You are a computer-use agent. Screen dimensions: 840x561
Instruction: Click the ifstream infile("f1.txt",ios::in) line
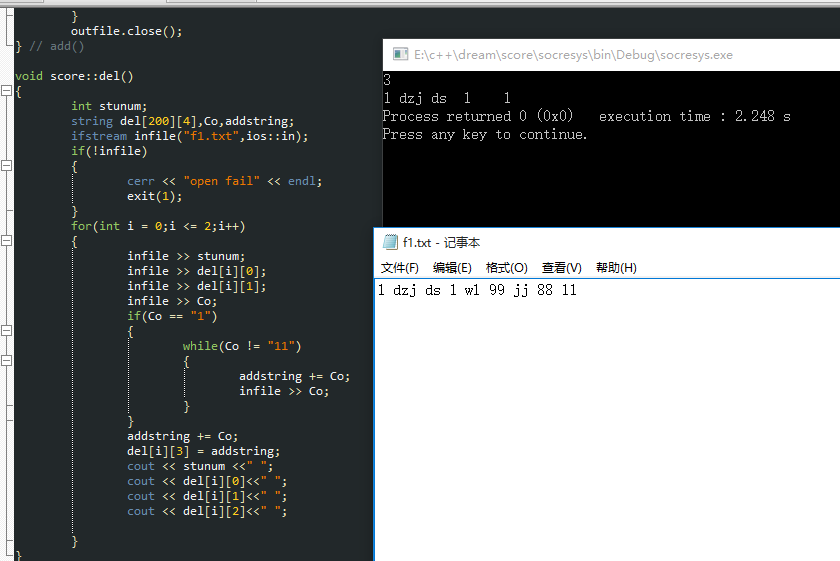[x=190, y=136]
